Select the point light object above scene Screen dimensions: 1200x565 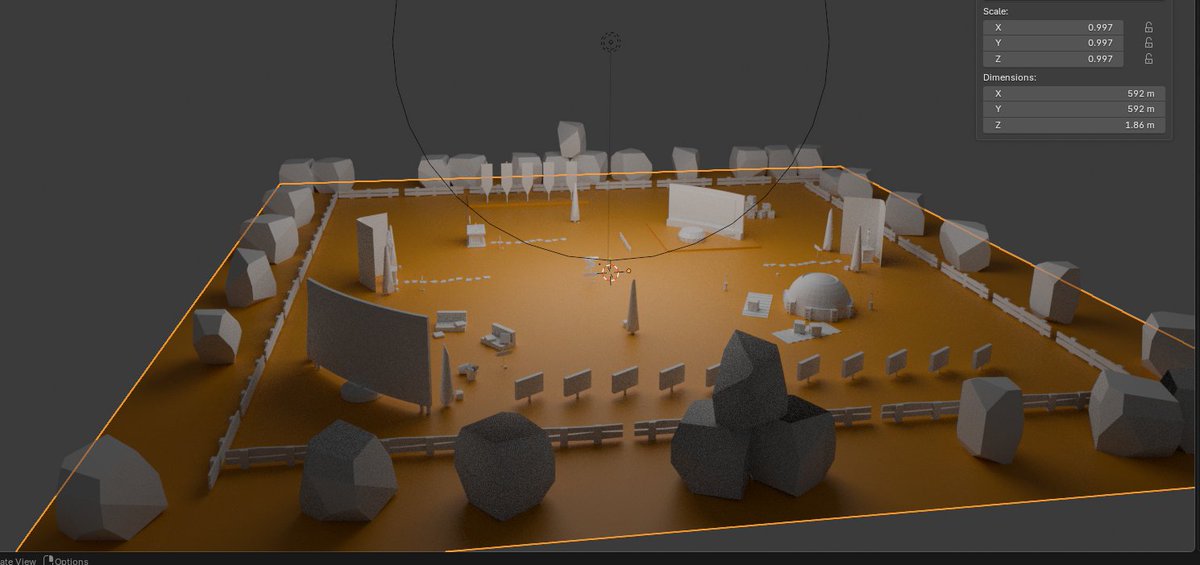click(610, 41)
